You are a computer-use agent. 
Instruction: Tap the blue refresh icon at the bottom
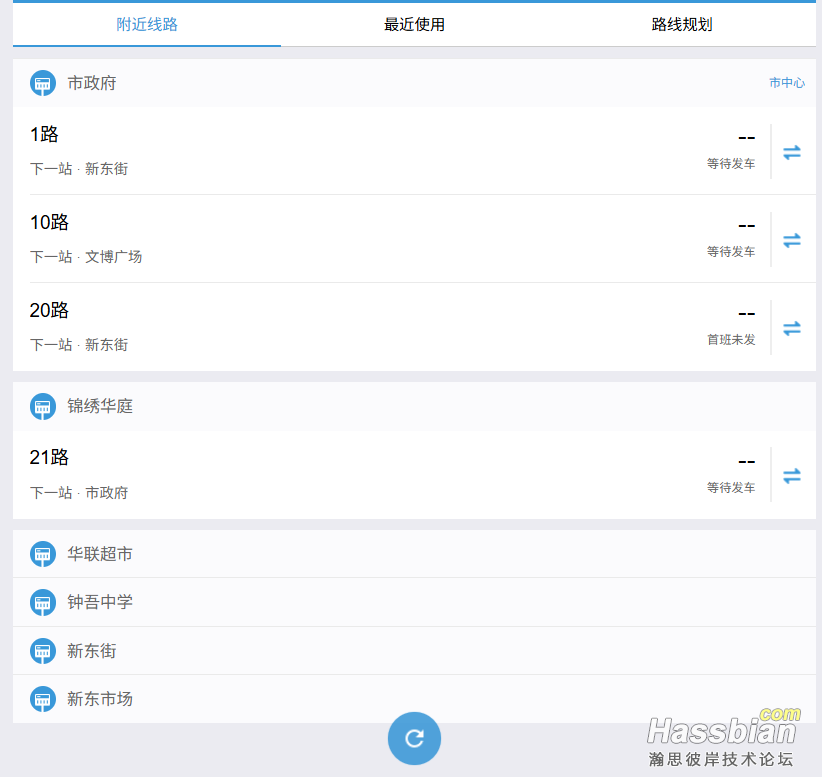(x=414, y=738)
